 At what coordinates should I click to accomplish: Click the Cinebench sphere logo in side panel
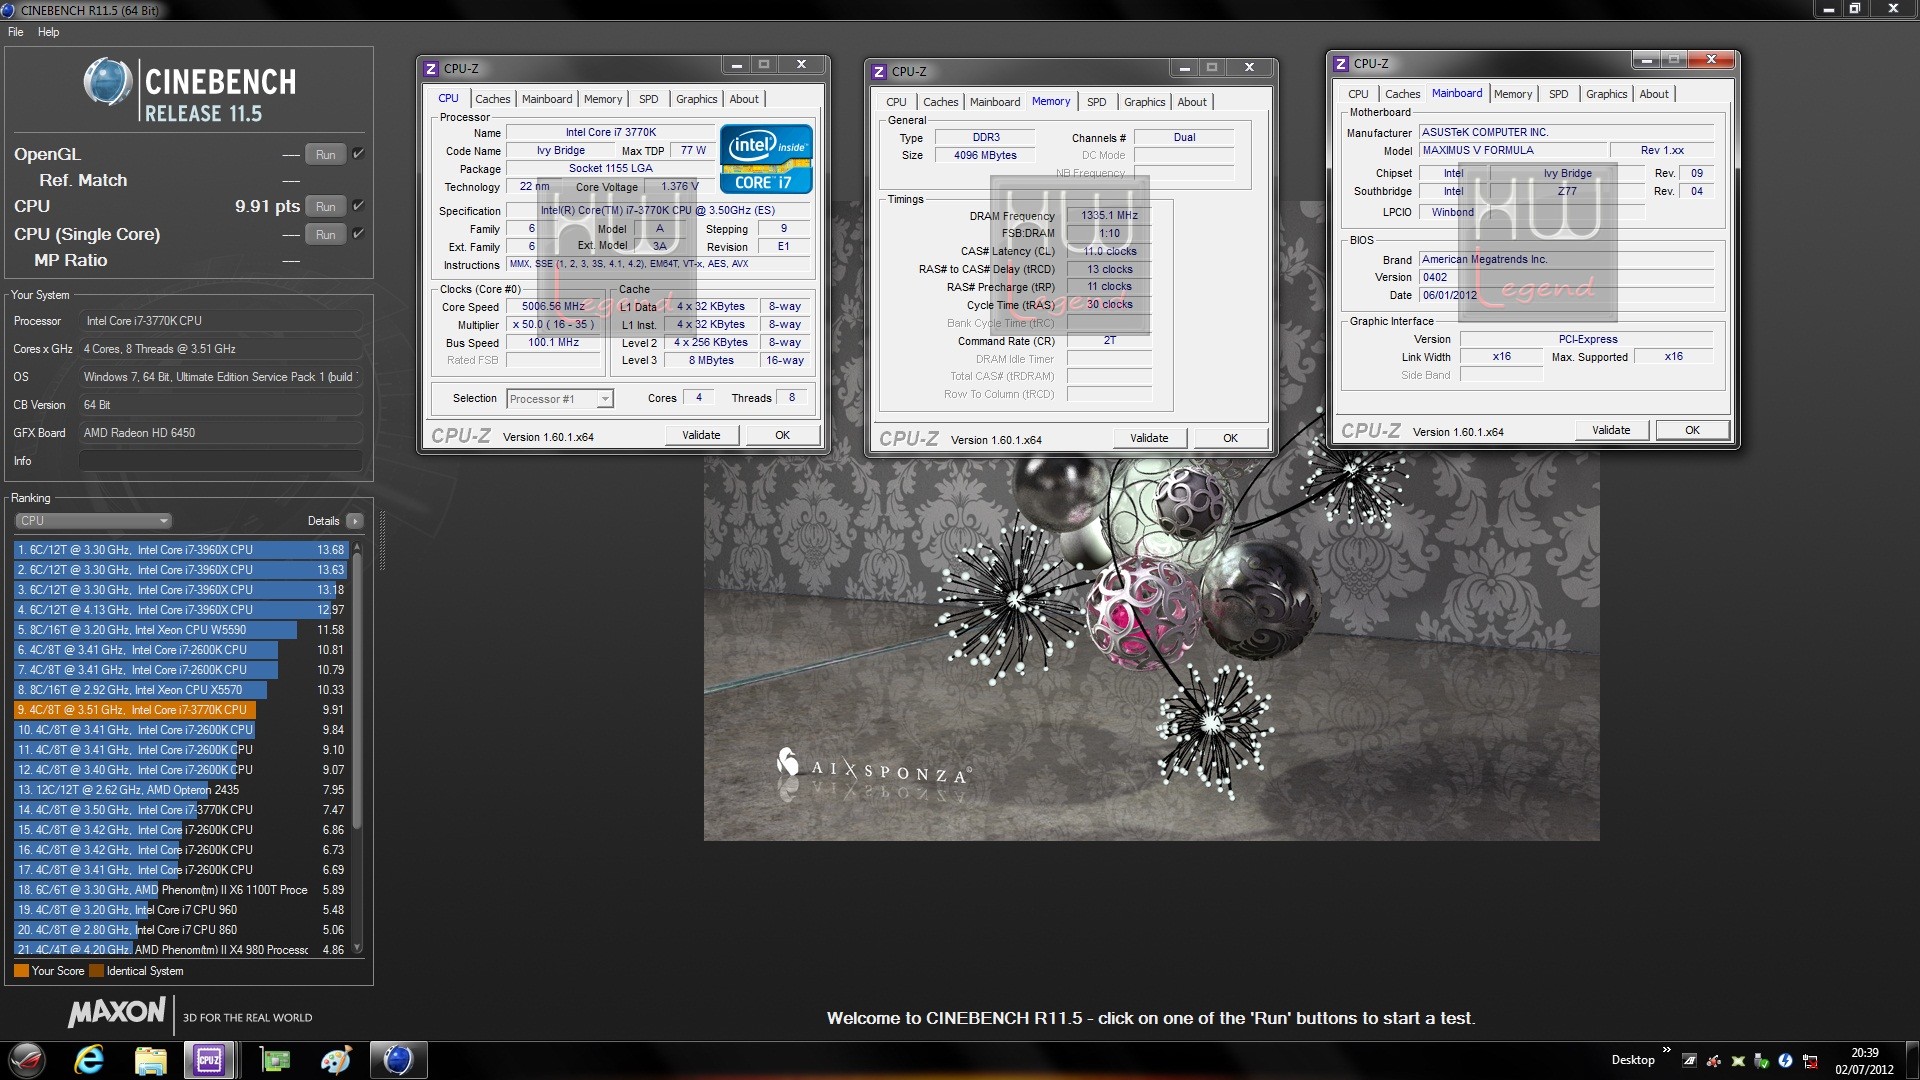coord(108,82)
